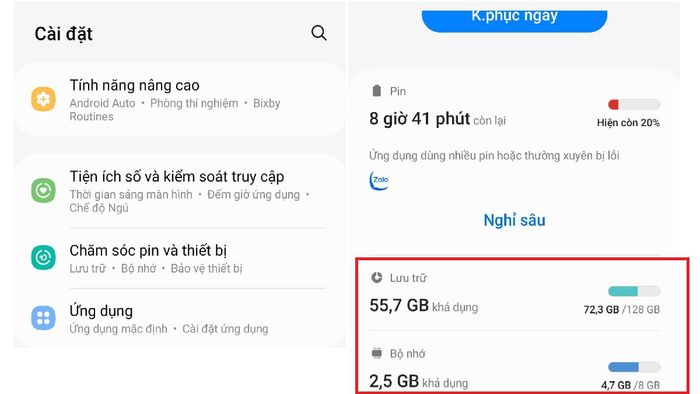
Task: Open the search magnifier in Cài đặt
Action: tap(319, 33)
